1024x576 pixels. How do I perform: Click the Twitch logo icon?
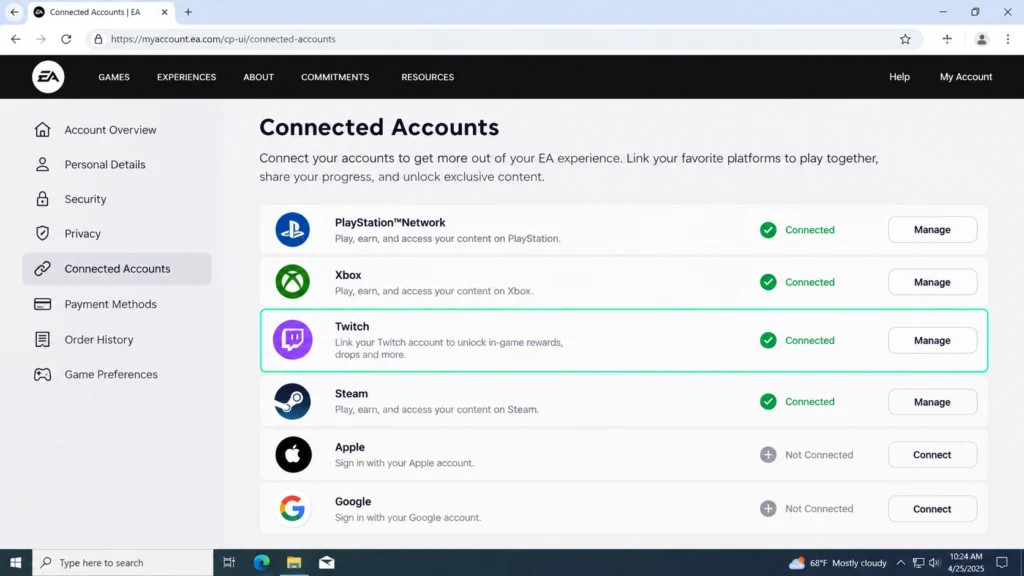pos(292,340)
